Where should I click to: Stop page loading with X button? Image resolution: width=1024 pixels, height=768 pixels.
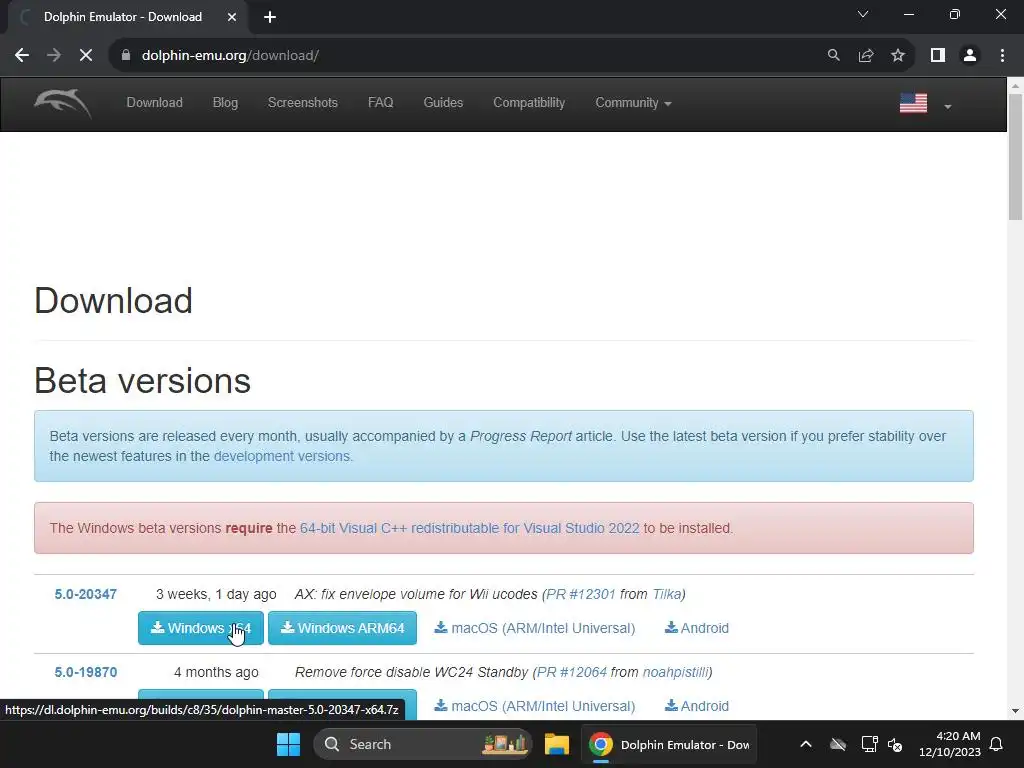click(86, 56)
